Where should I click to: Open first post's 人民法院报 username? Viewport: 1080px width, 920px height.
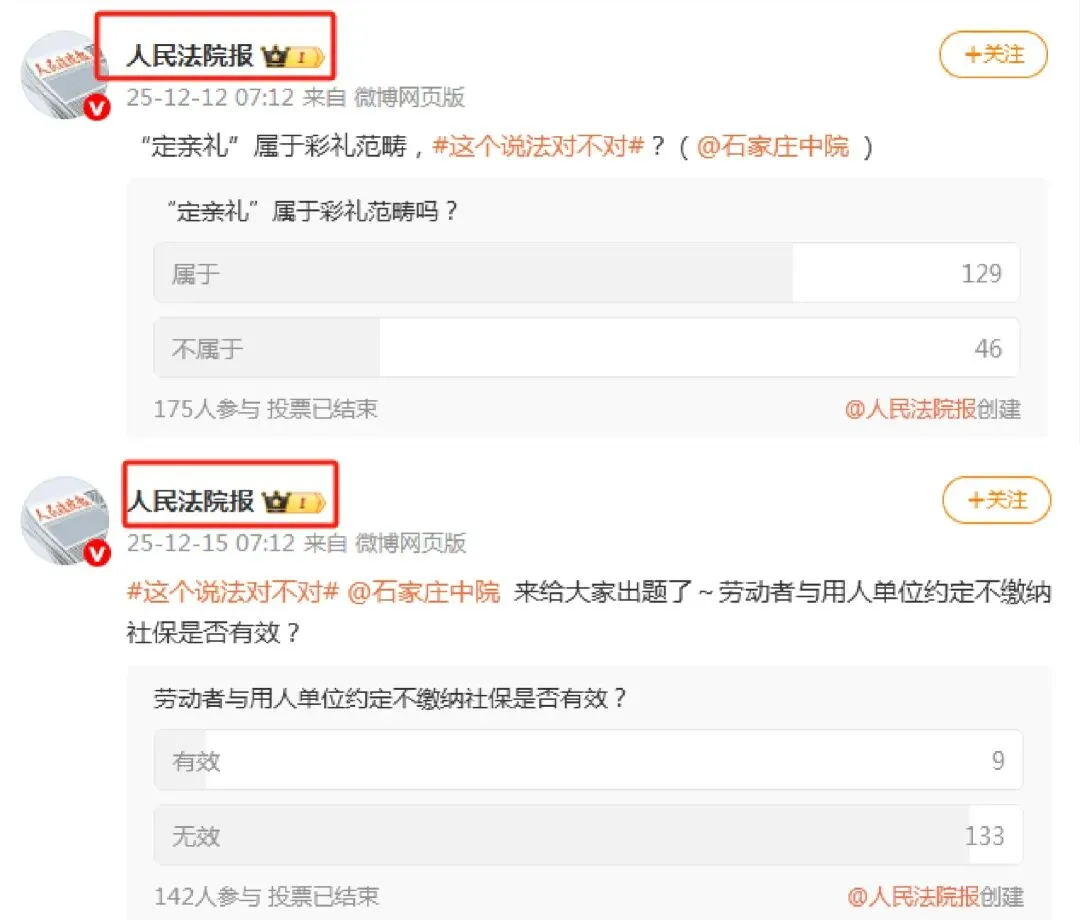190,56
